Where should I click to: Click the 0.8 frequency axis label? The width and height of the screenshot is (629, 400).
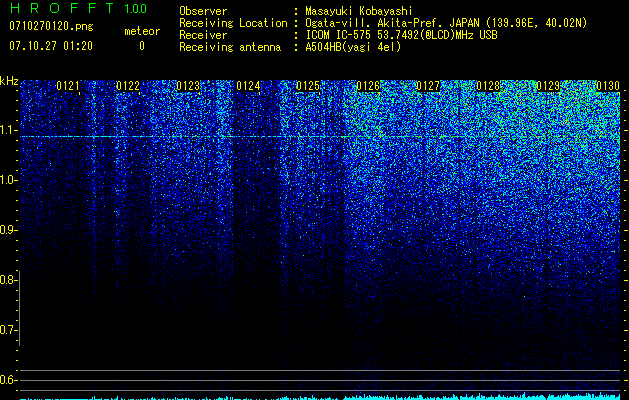click(x=8, y=280)
